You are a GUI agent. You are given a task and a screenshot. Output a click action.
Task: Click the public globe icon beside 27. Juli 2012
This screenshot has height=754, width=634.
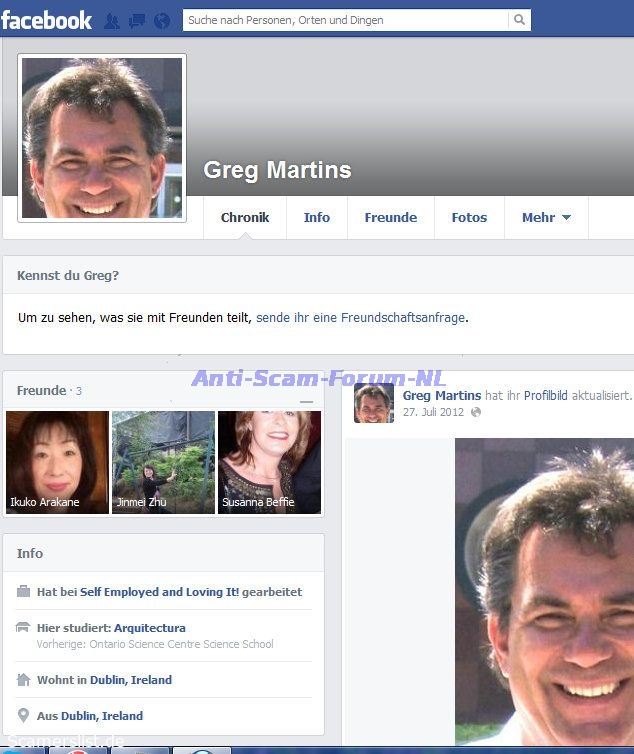pos(476,412)
